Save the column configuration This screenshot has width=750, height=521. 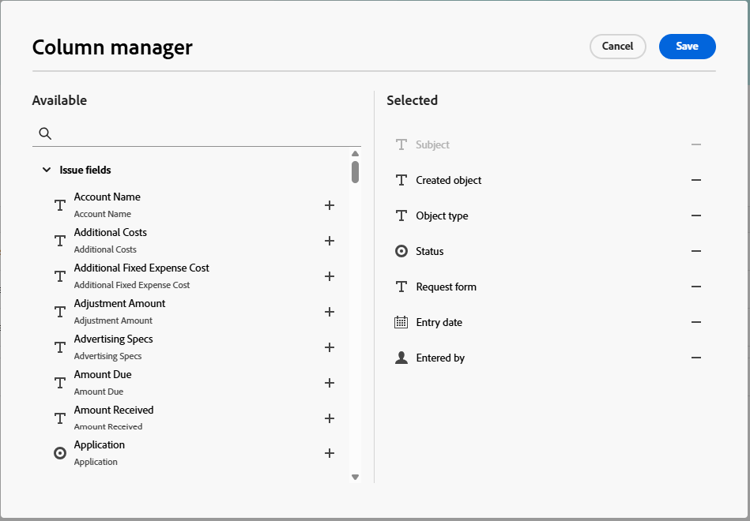point(687,46)
